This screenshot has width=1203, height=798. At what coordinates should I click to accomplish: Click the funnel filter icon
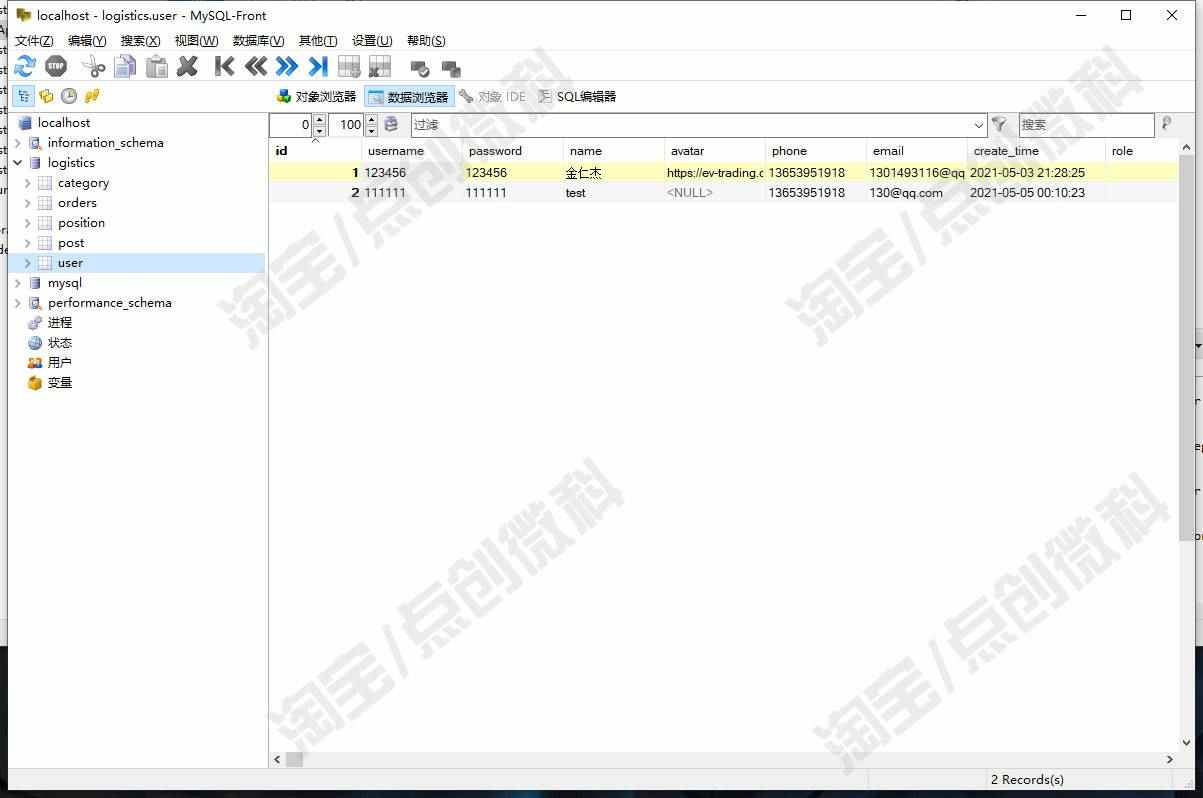point(999,125)
